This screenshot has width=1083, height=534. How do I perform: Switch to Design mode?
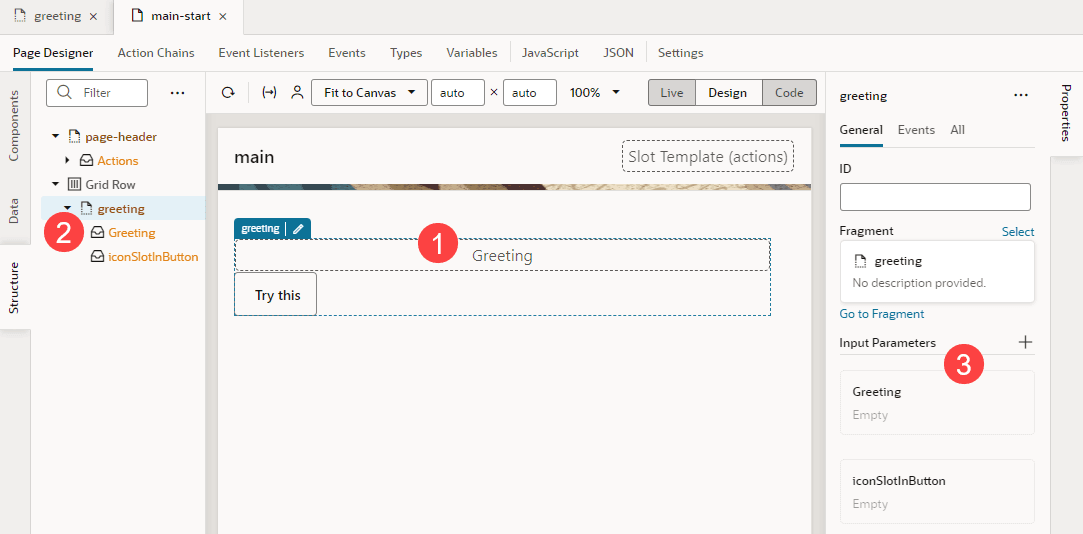tap(728, 93)
